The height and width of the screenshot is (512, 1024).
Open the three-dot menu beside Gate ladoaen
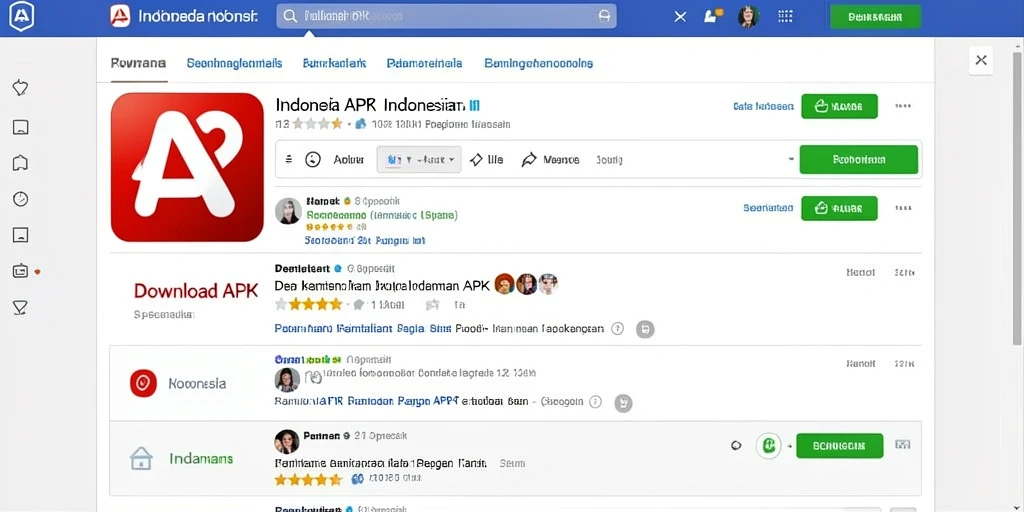[903, 106]
